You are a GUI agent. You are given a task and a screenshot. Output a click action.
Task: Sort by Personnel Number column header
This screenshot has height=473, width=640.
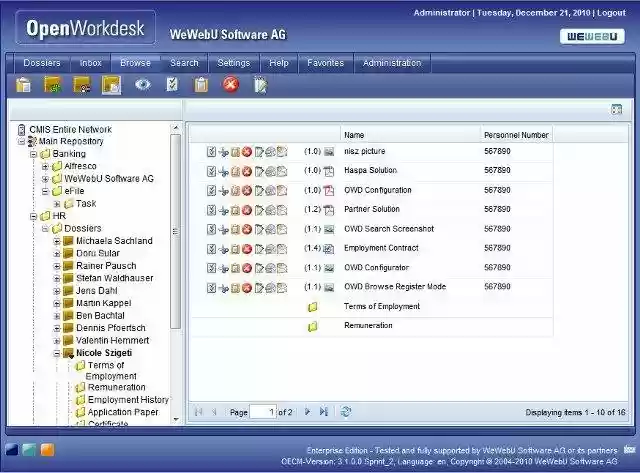pos(516,135)
